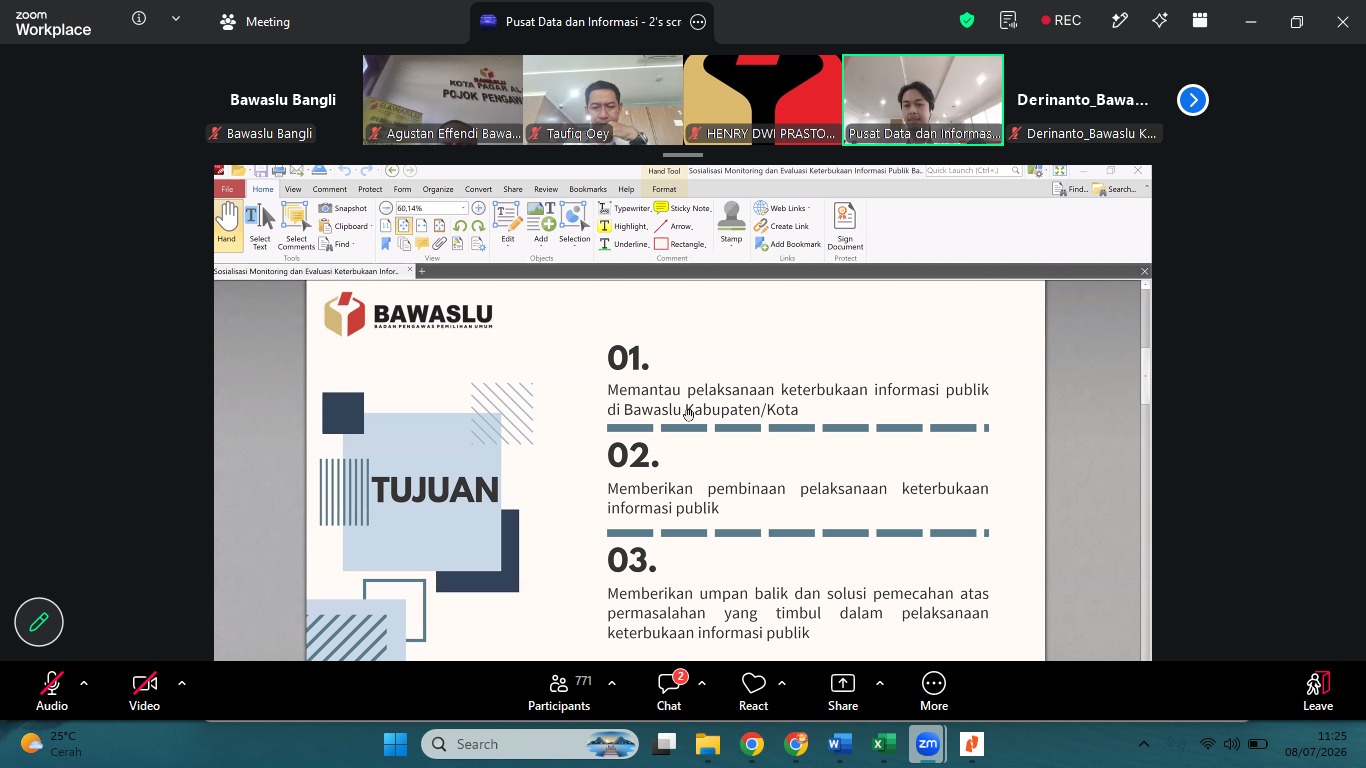The width and height of the screenshot is (1366, 768).
Task: Switch to the Bookmarks ribbon tab
Action: [x=588, y=189]
